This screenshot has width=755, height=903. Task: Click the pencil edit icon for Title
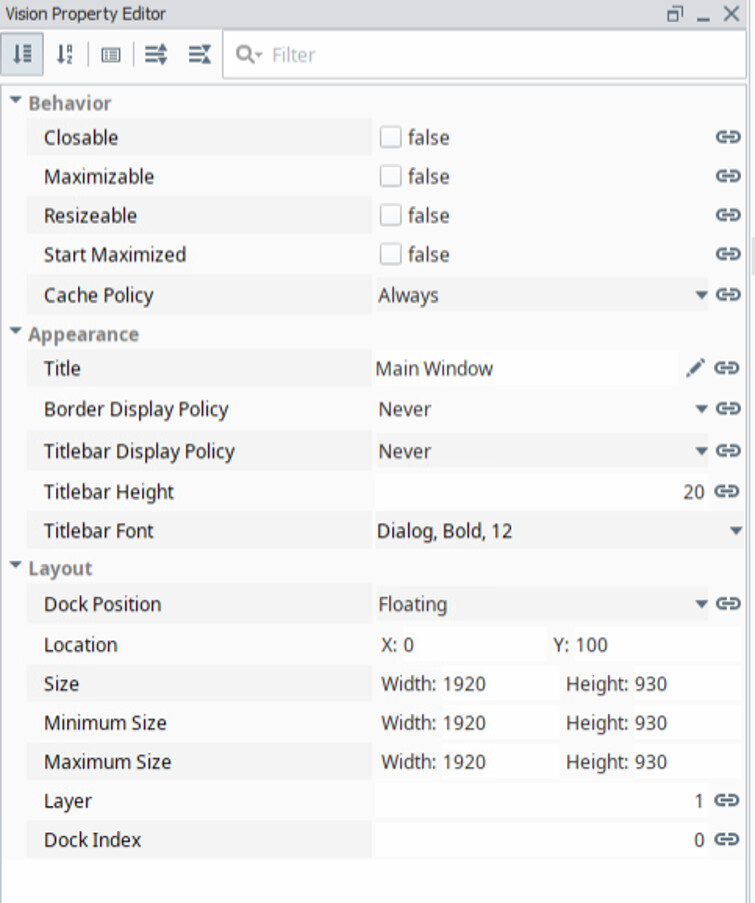695,368
